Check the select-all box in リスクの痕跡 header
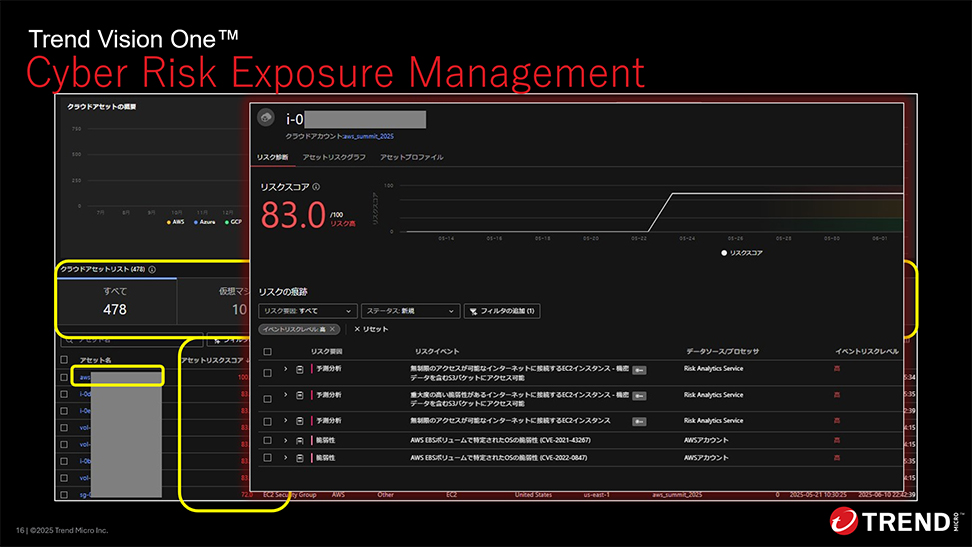This screenshot has width=972, height=547. pyautogui.click(x=267, y=352)
